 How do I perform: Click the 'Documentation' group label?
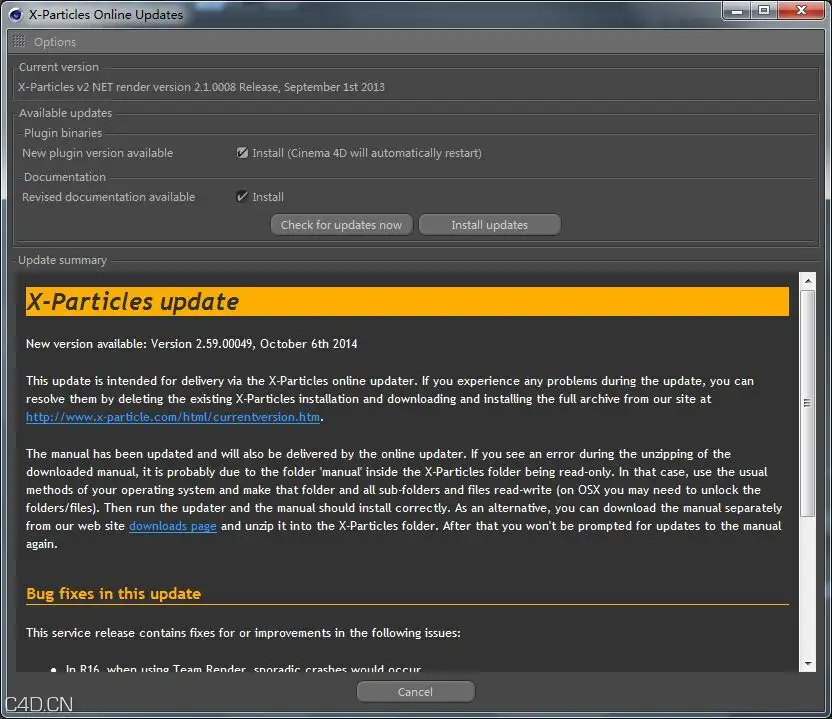coord(65,177)
